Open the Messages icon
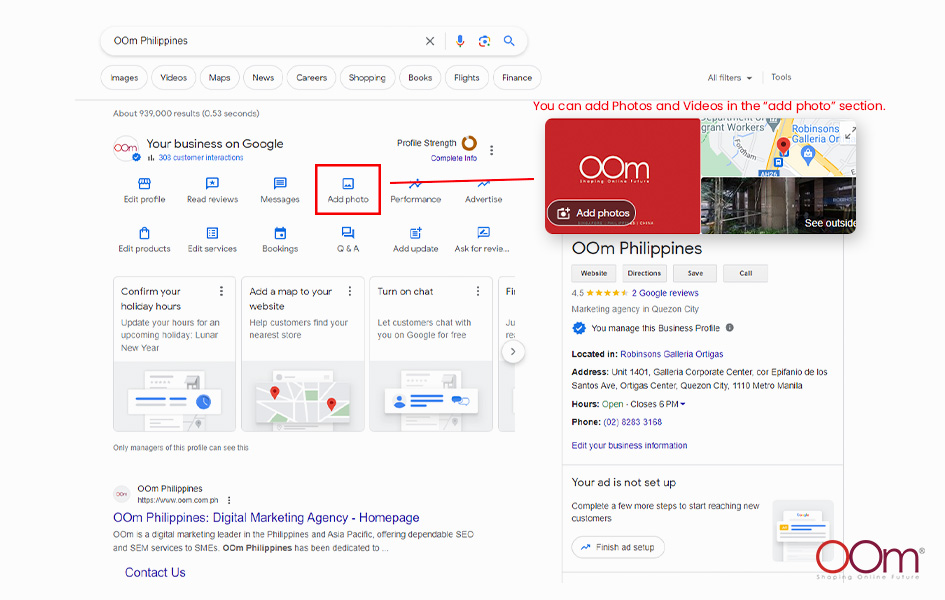The image size is (945, 600). [280, 184]
